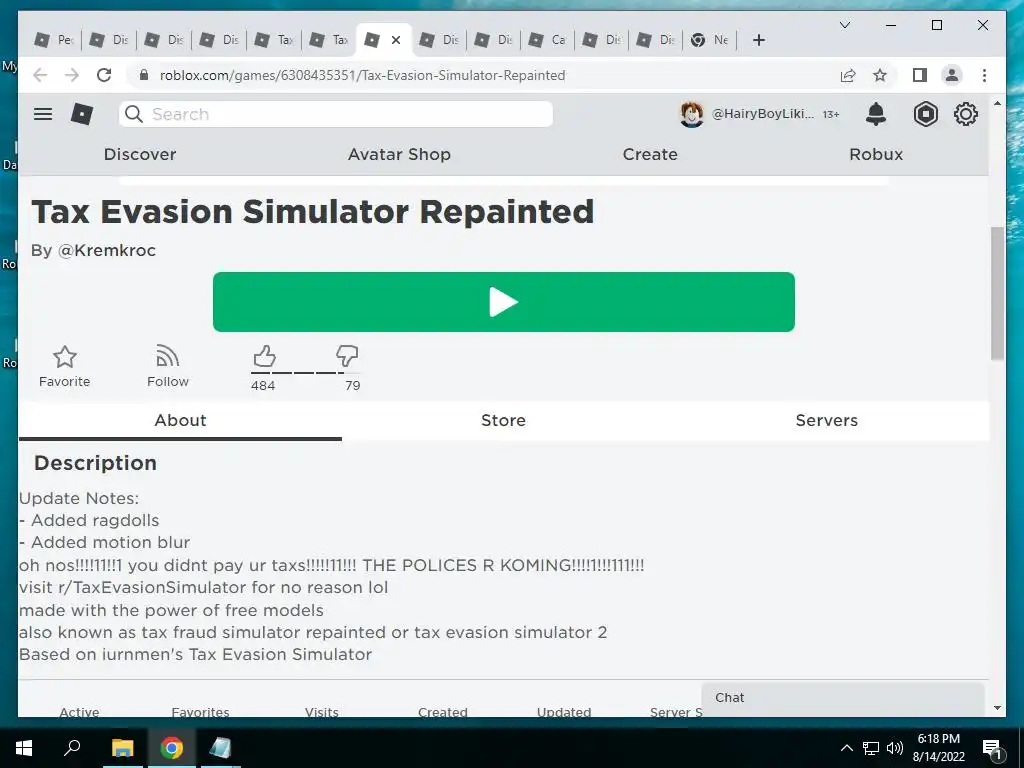Open a new browser tab
The height and width of the screenshot is (768, 1024).
click(758, 40)
